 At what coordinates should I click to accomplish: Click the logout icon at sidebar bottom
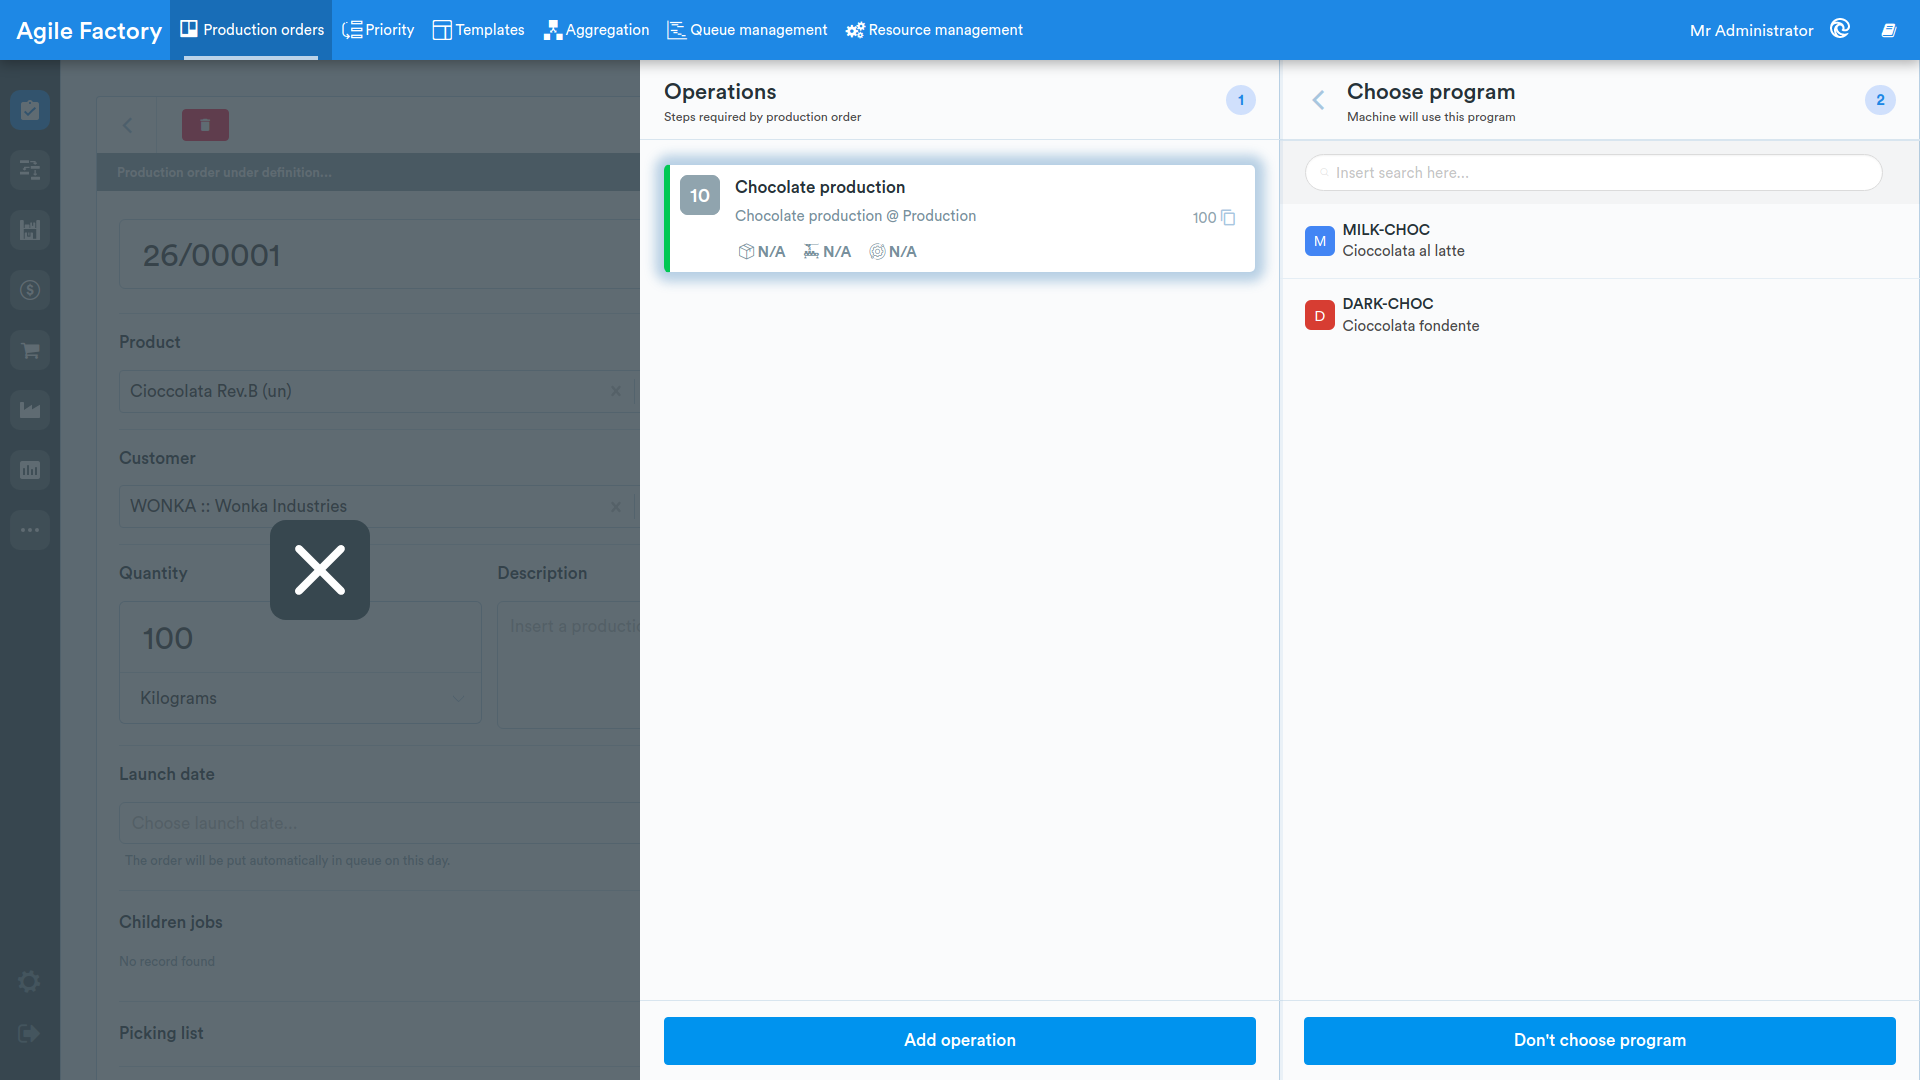29,1034
